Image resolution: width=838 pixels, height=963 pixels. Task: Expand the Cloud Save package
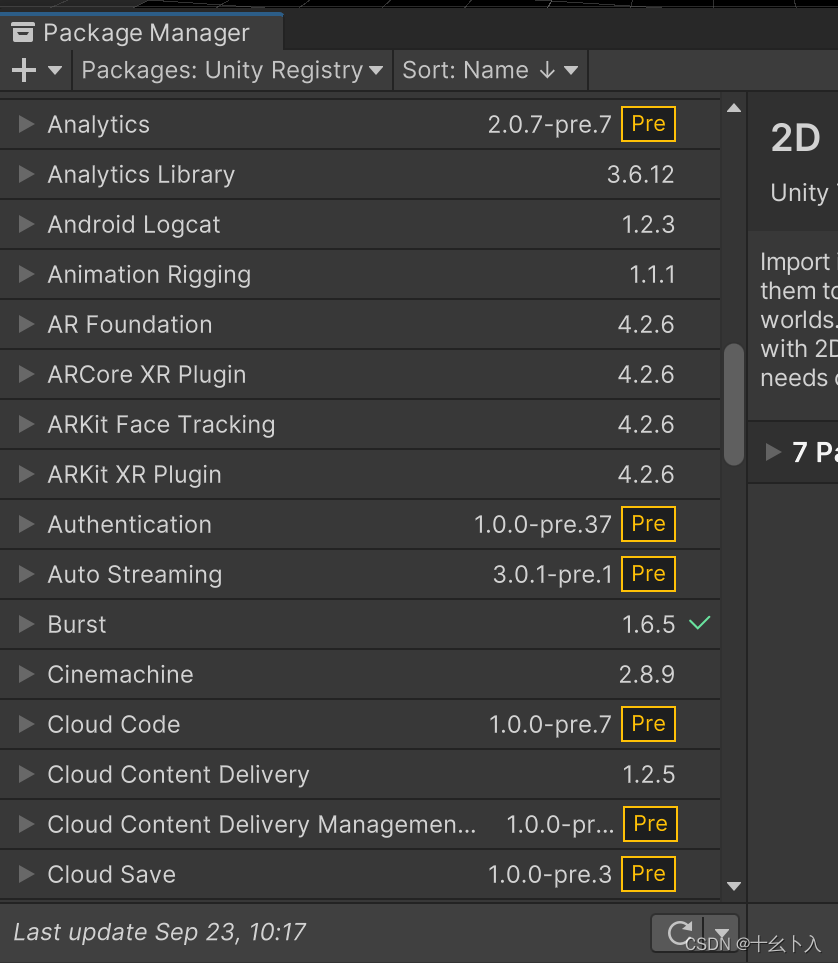[x=26, y=874]
